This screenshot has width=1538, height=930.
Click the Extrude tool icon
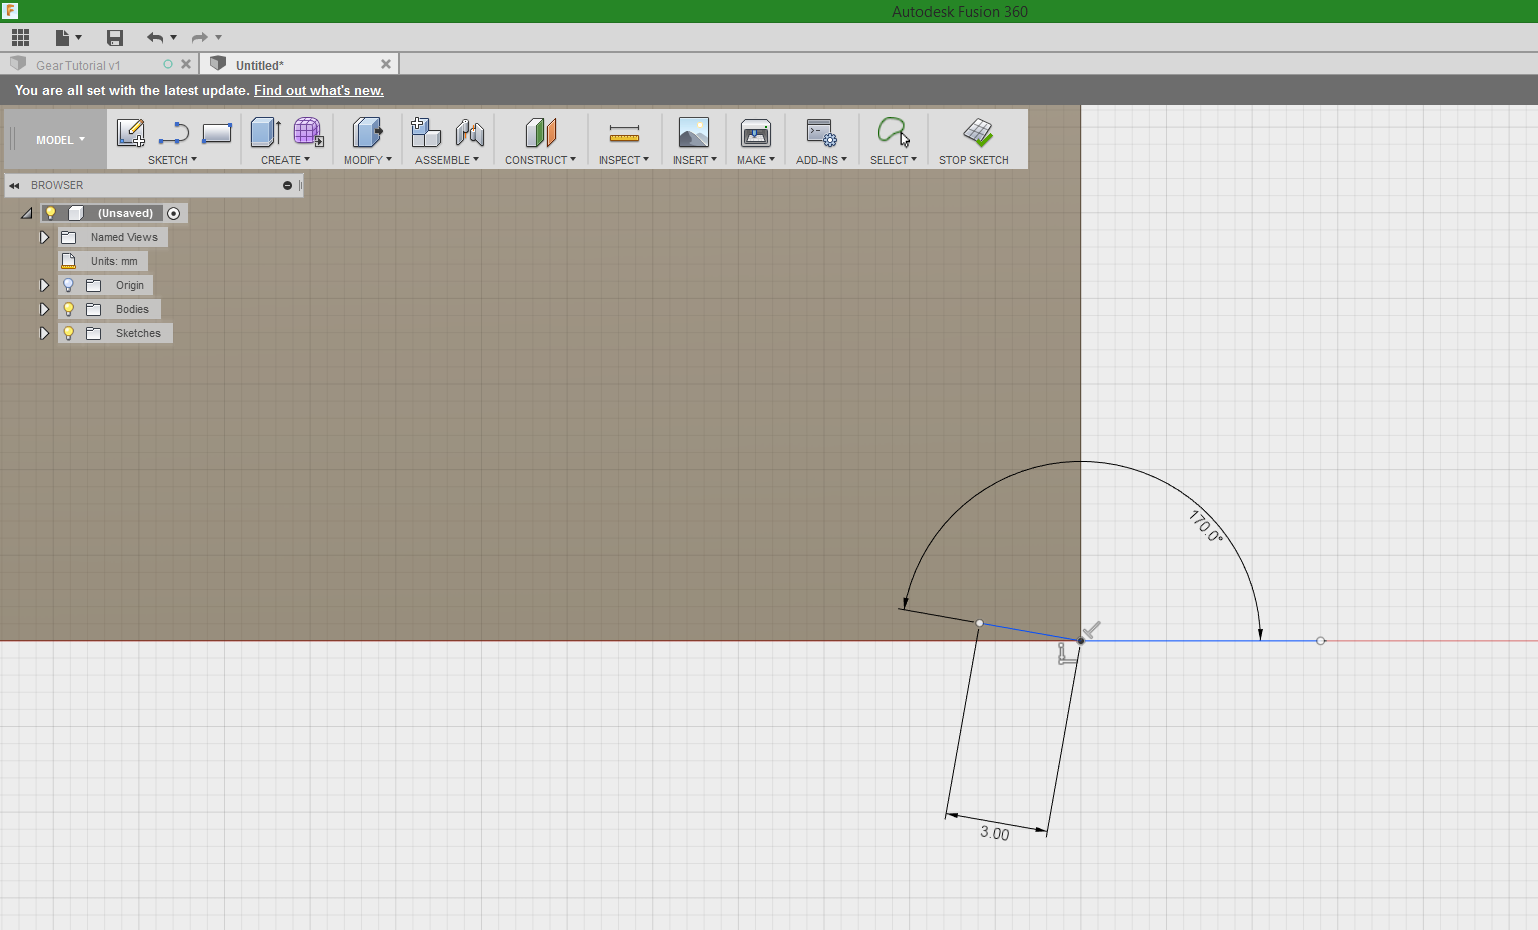[265, 132]
